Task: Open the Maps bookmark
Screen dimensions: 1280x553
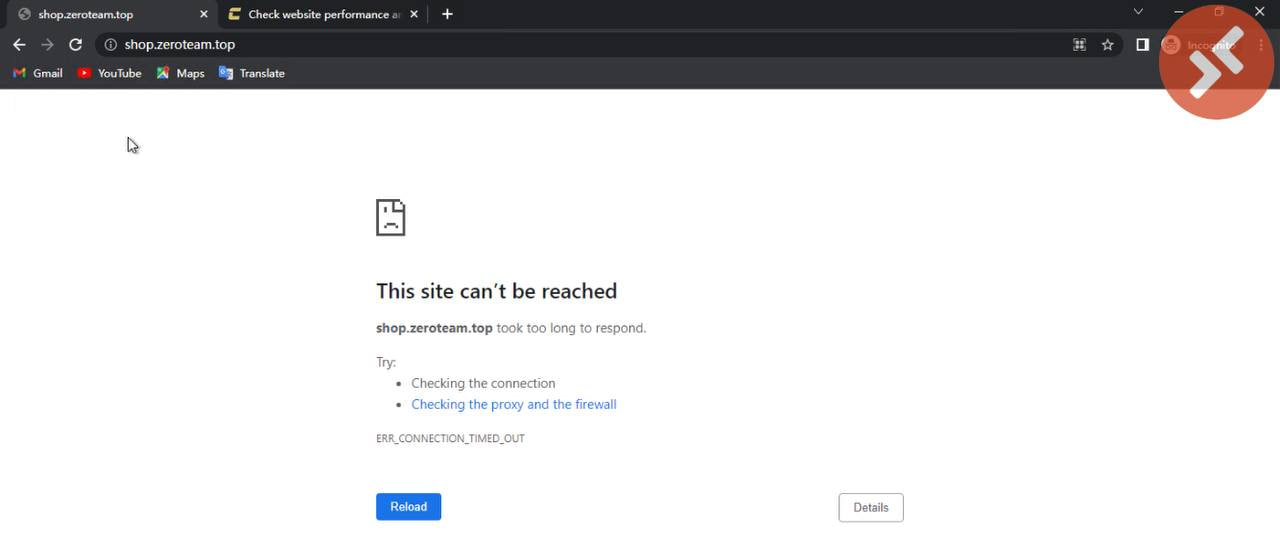Action: tap(180, 73)
